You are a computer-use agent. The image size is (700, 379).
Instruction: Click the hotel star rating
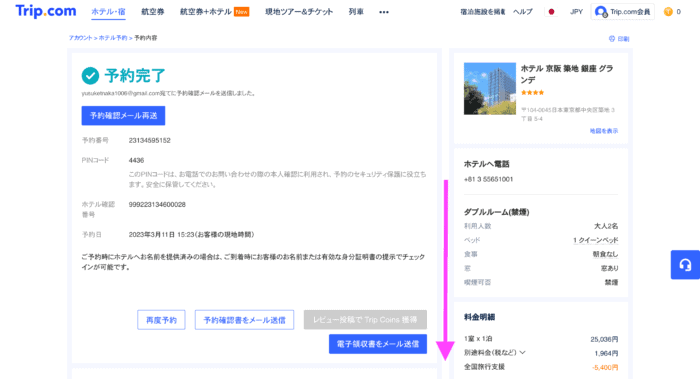532,93
